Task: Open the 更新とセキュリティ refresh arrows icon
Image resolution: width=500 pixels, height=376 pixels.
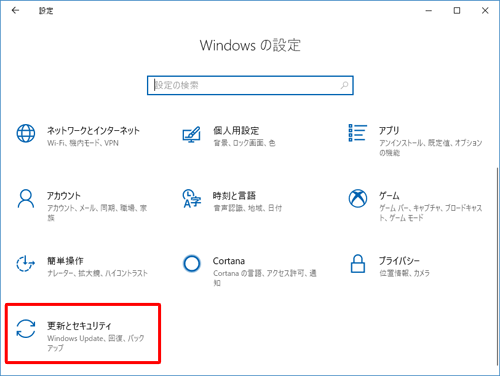Action: [x=26, y=329]
